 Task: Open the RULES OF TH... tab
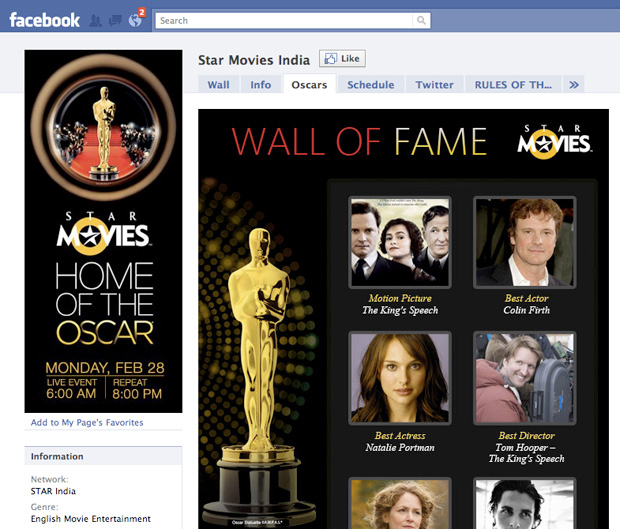(x=513, y=85)
